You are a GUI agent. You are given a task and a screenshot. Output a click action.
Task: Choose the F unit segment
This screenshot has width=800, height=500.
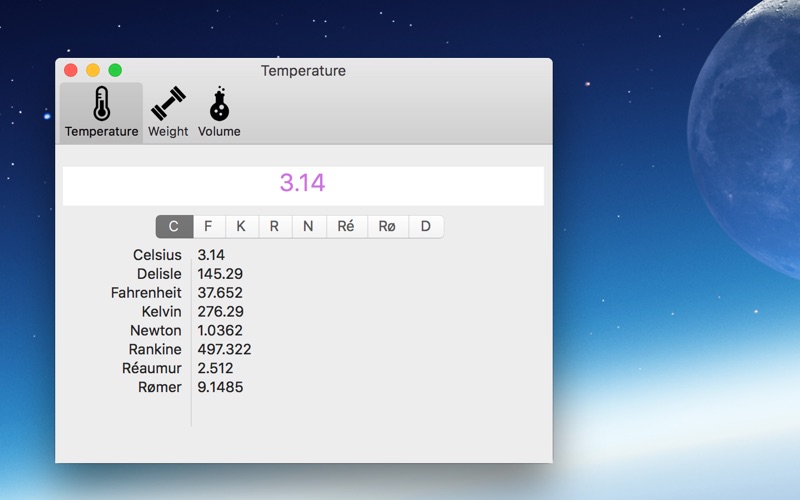(x=209, y=227)
